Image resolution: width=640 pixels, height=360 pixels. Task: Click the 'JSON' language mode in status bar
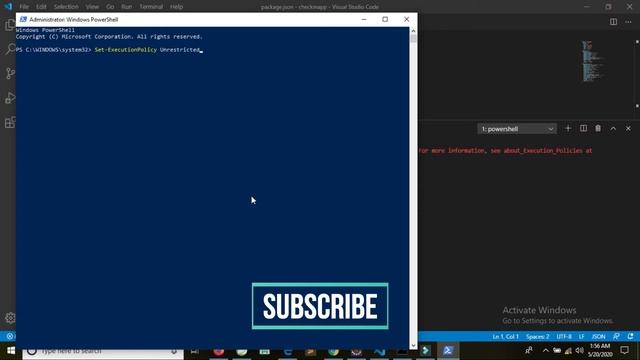coord(598,337)
